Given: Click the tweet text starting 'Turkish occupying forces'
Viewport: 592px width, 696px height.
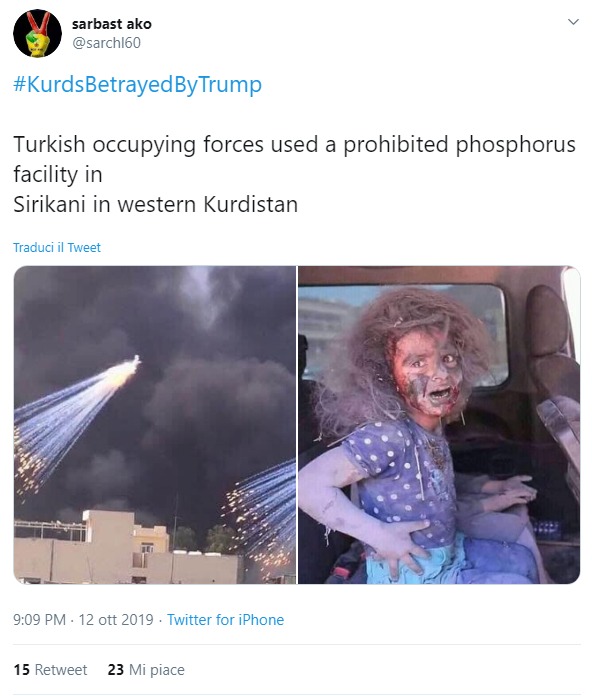Looking at the screenshot, I should [x=294, y=174].
